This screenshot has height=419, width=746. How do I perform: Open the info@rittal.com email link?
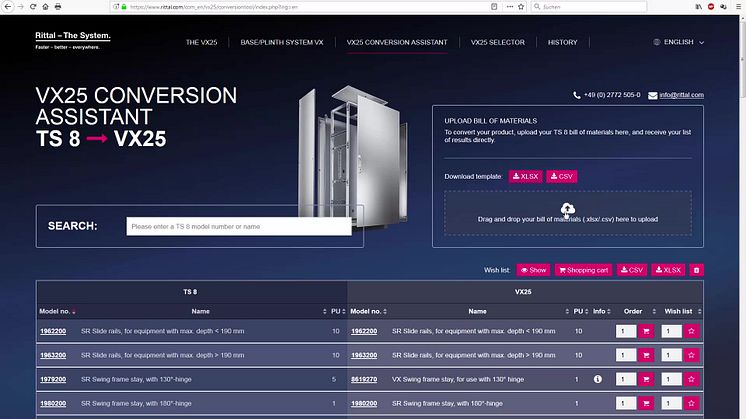coord(681,95)
